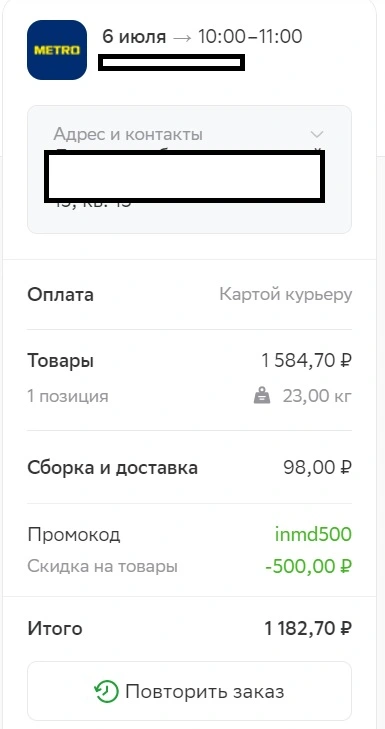Click the Повторить заказ button

point(189,691)
